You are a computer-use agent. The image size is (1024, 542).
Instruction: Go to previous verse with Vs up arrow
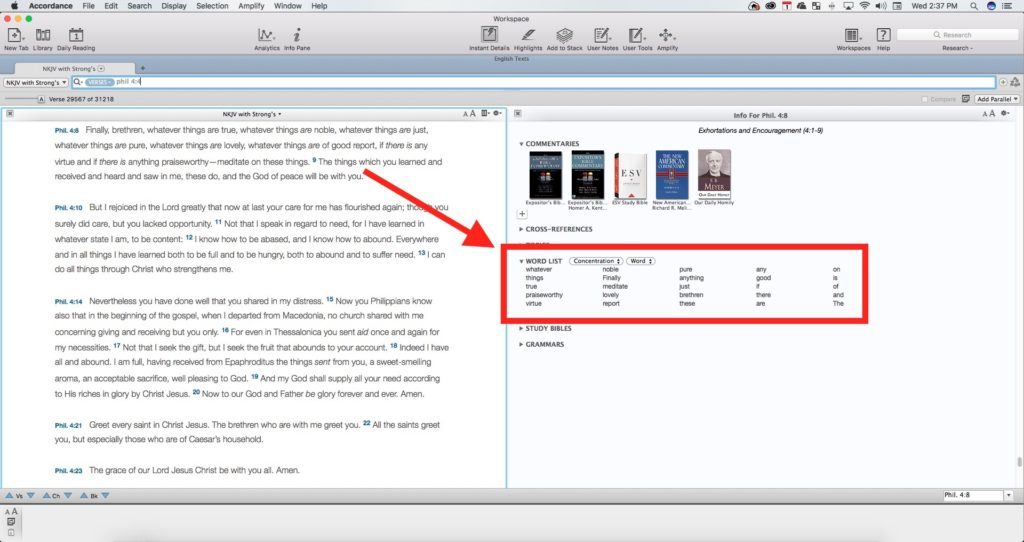(9, 496)
